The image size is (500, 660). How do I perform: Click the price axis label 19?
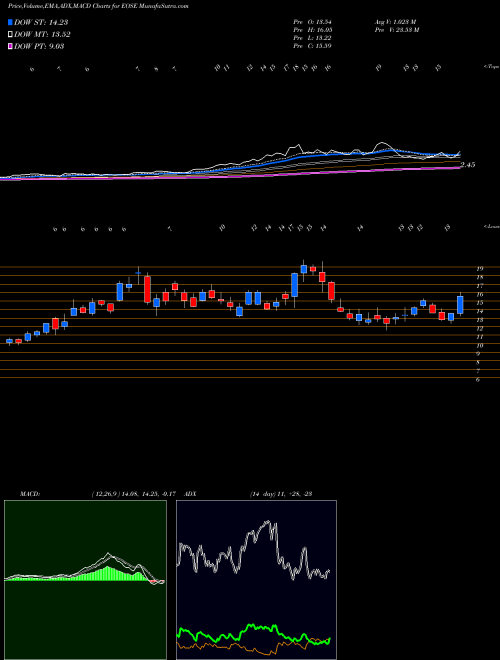point(479,269)
